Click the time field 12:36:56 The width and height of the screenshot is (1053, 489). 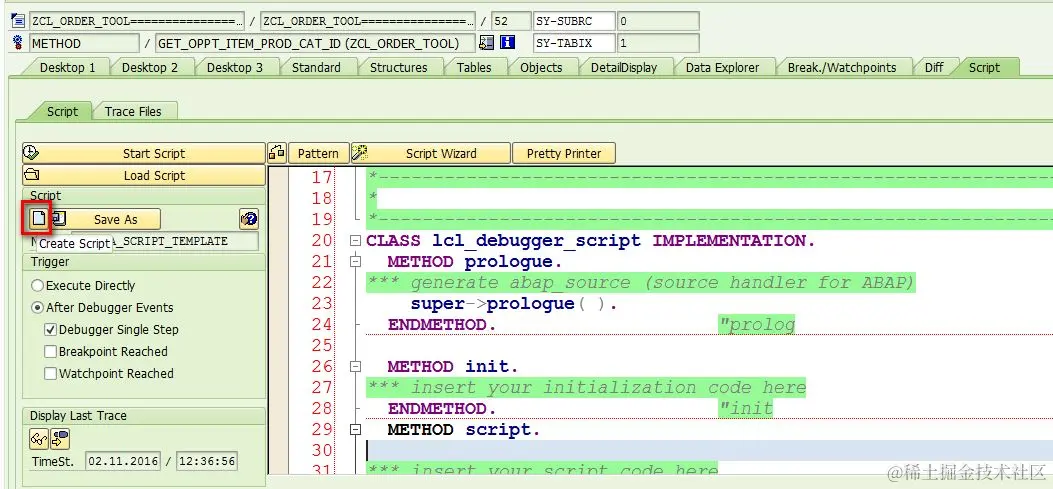pyautogui.click(x=208, y=461)
